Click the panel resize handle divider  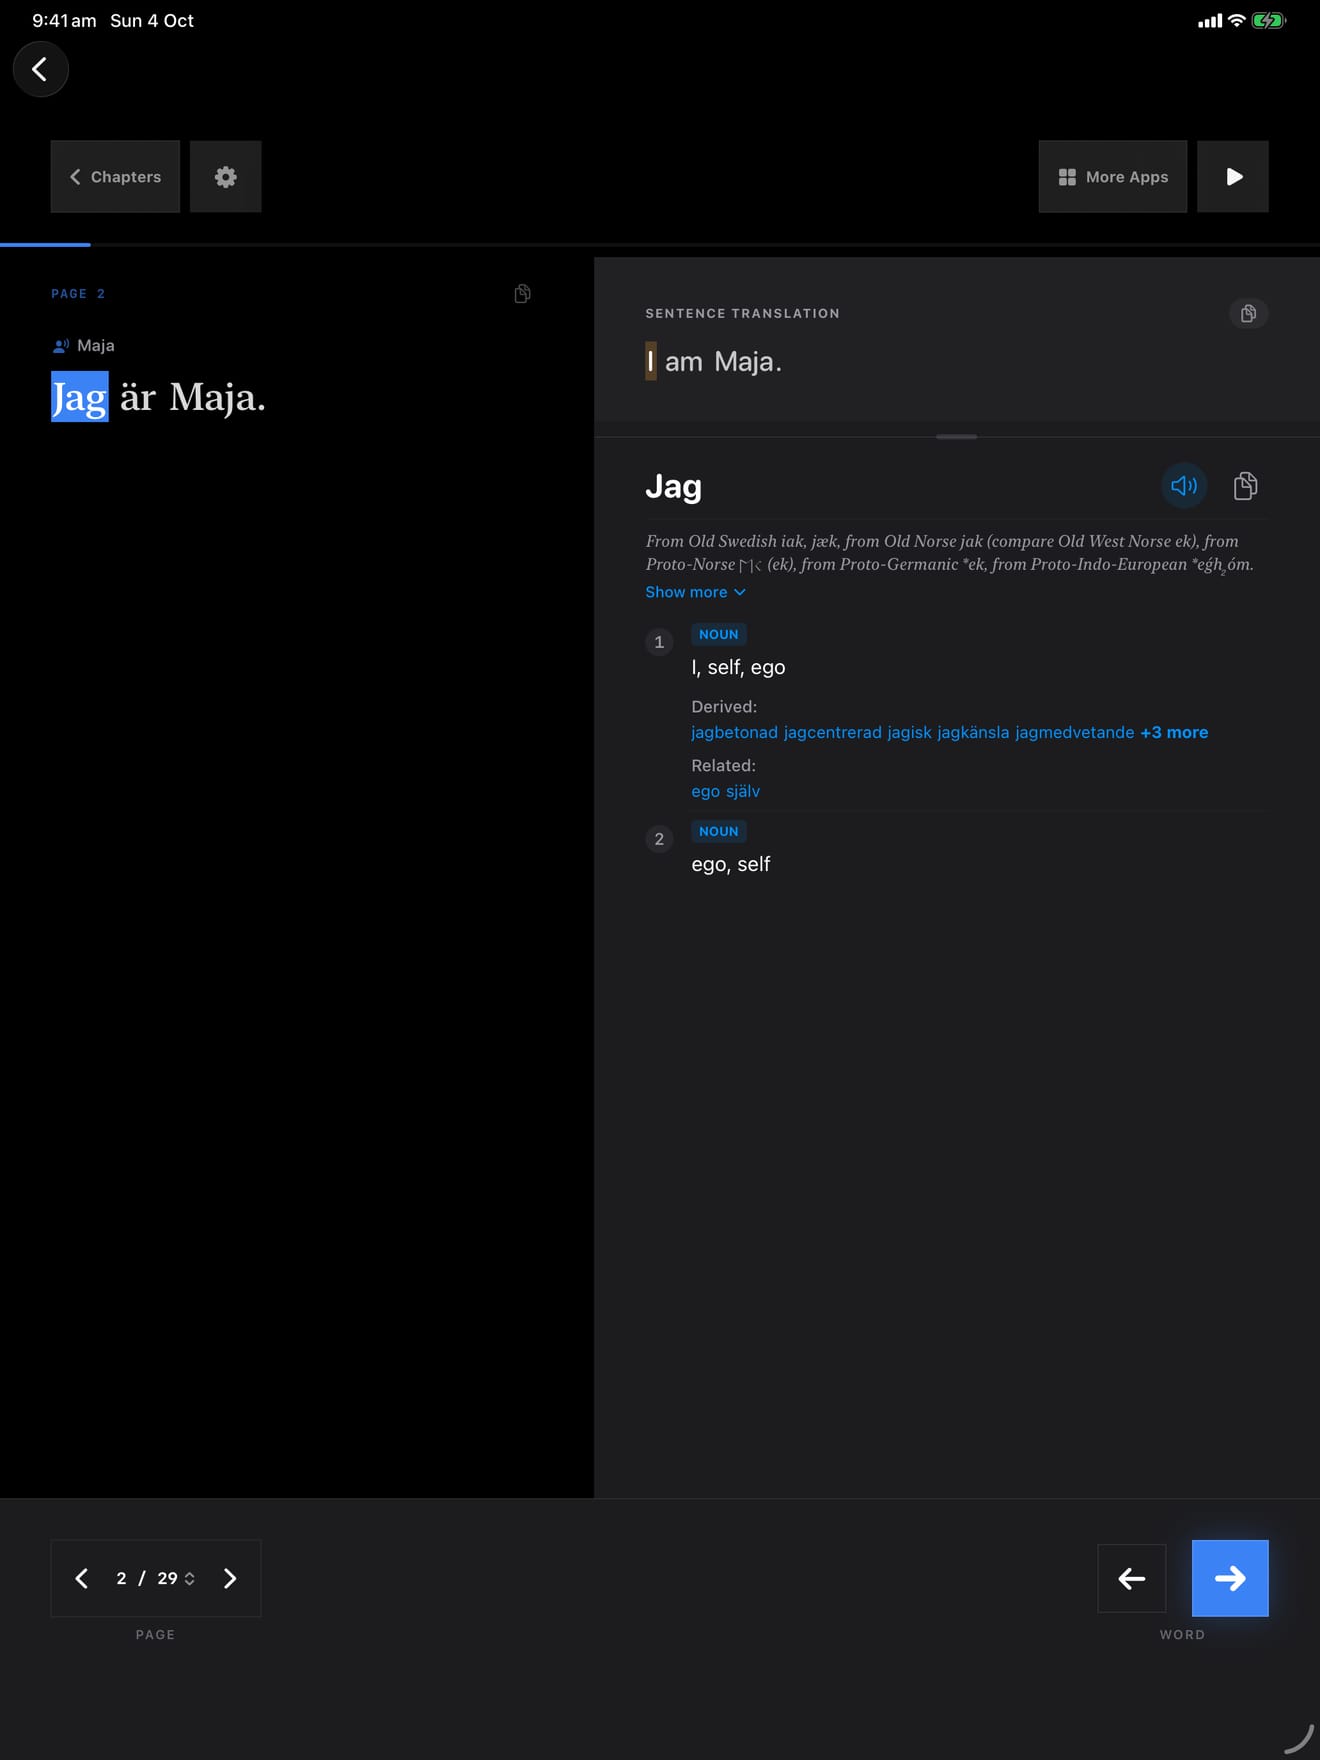pyautogui.click(x=957, y=436)
